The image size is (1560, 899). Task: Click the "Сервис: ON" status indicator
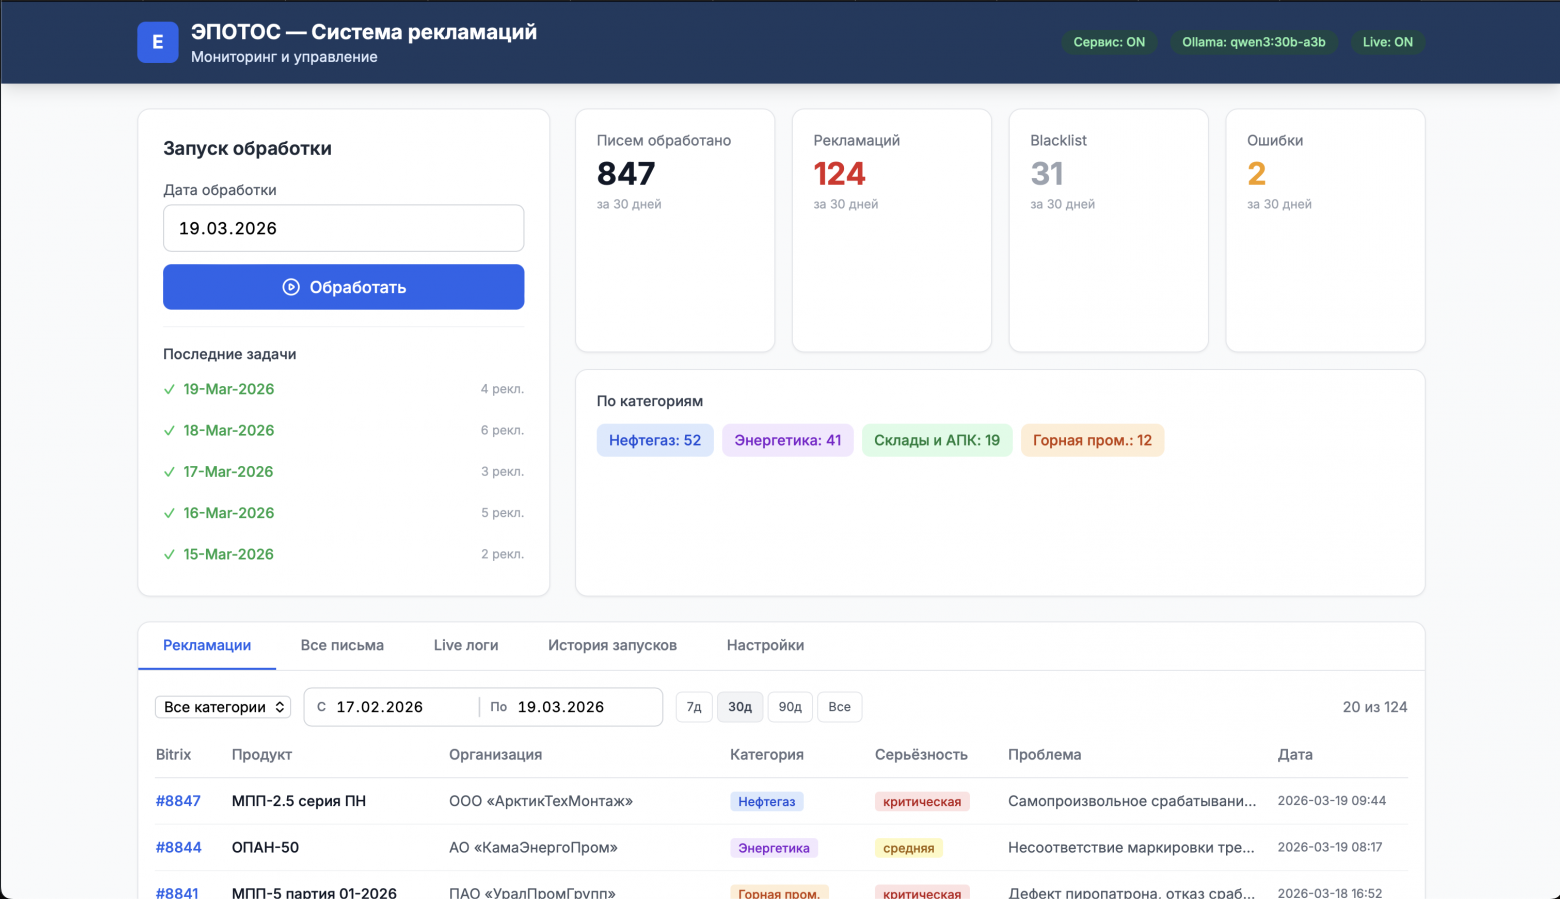point(1109,42)
